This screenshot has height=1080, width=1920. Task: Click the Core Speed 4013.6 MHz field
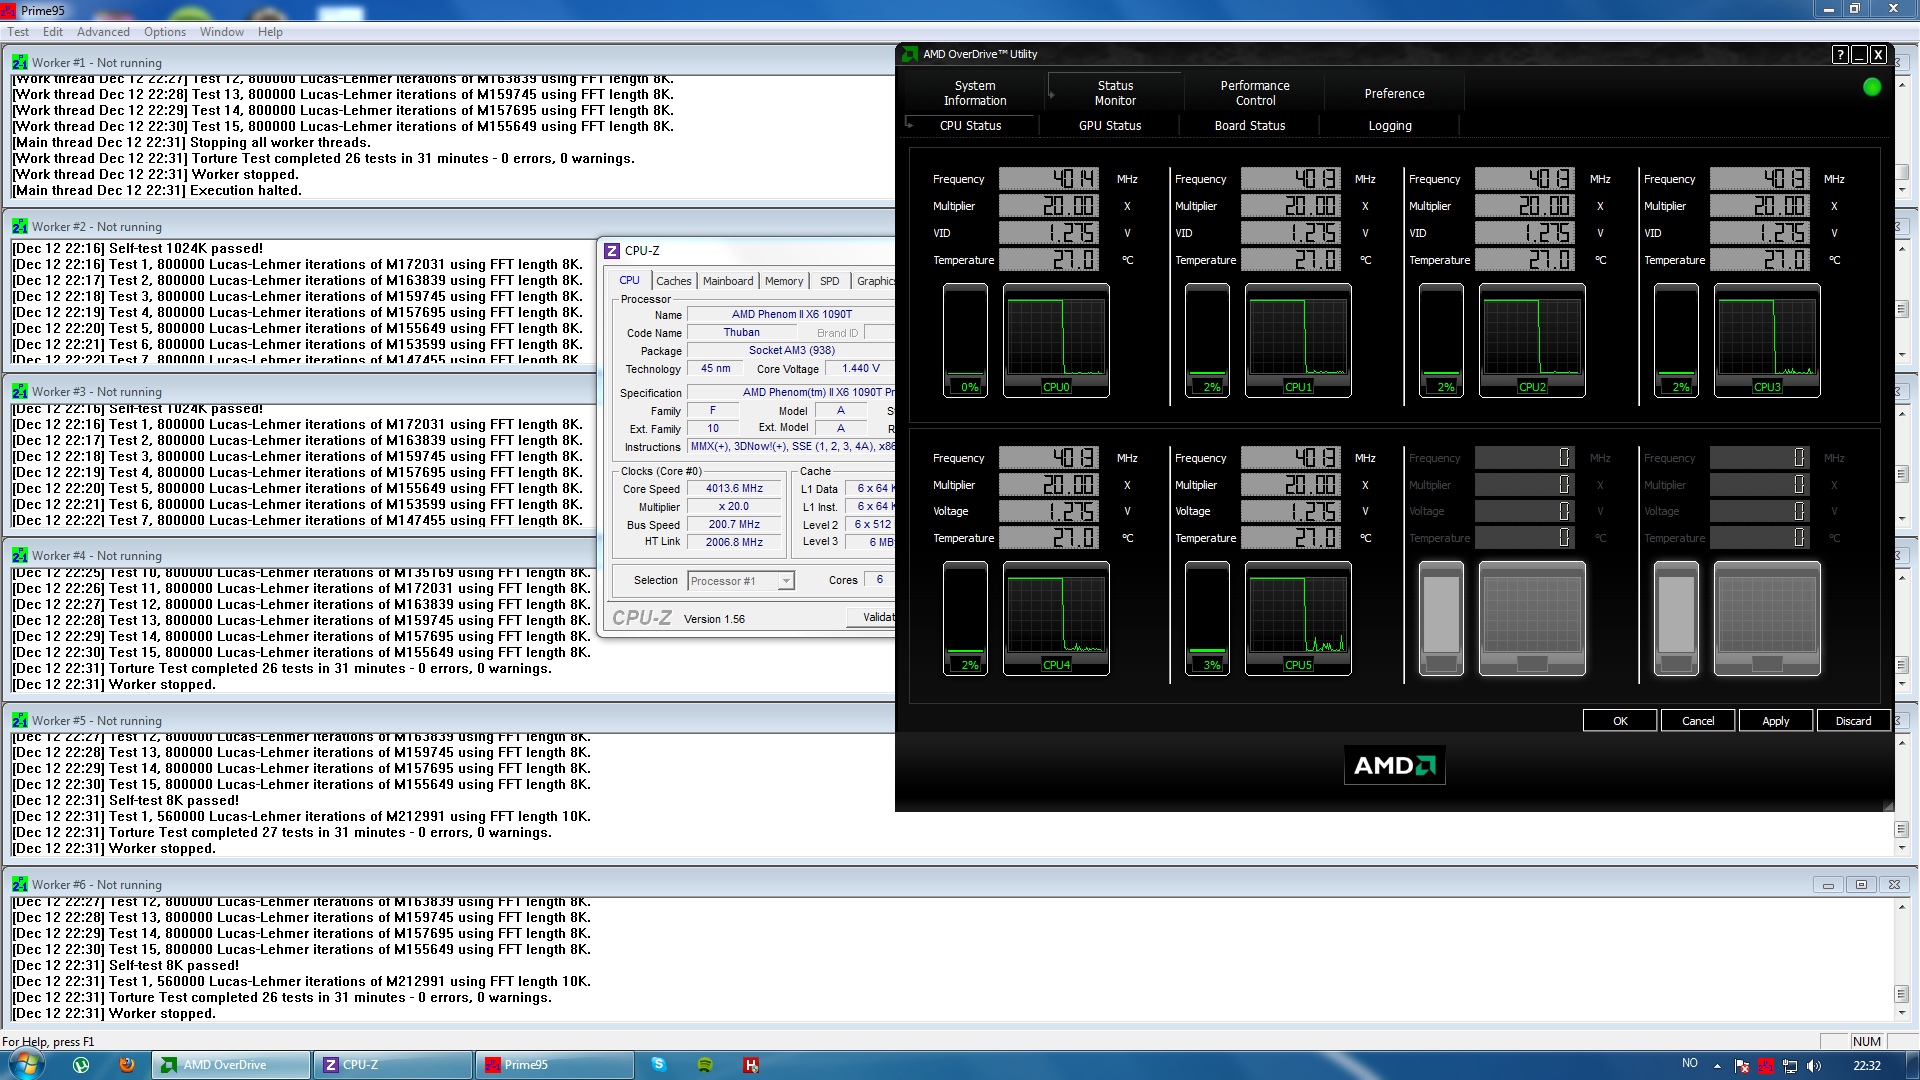(x=735, y=489)
